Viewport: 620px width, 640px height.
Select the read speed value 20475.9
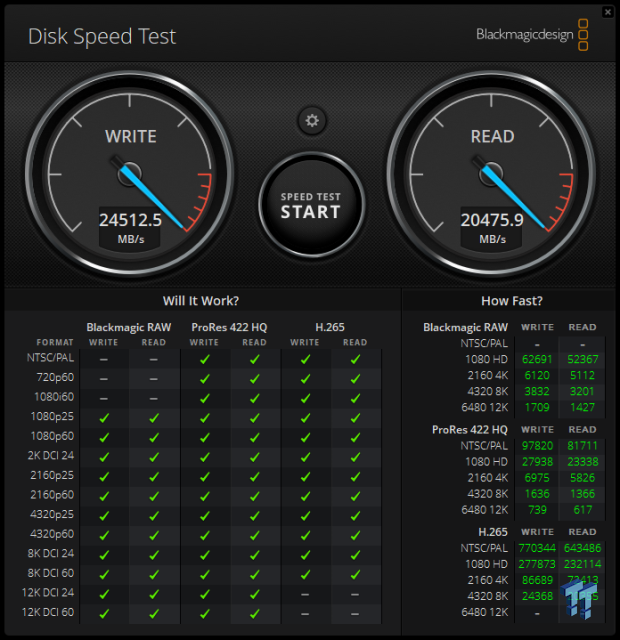[492, 220]
